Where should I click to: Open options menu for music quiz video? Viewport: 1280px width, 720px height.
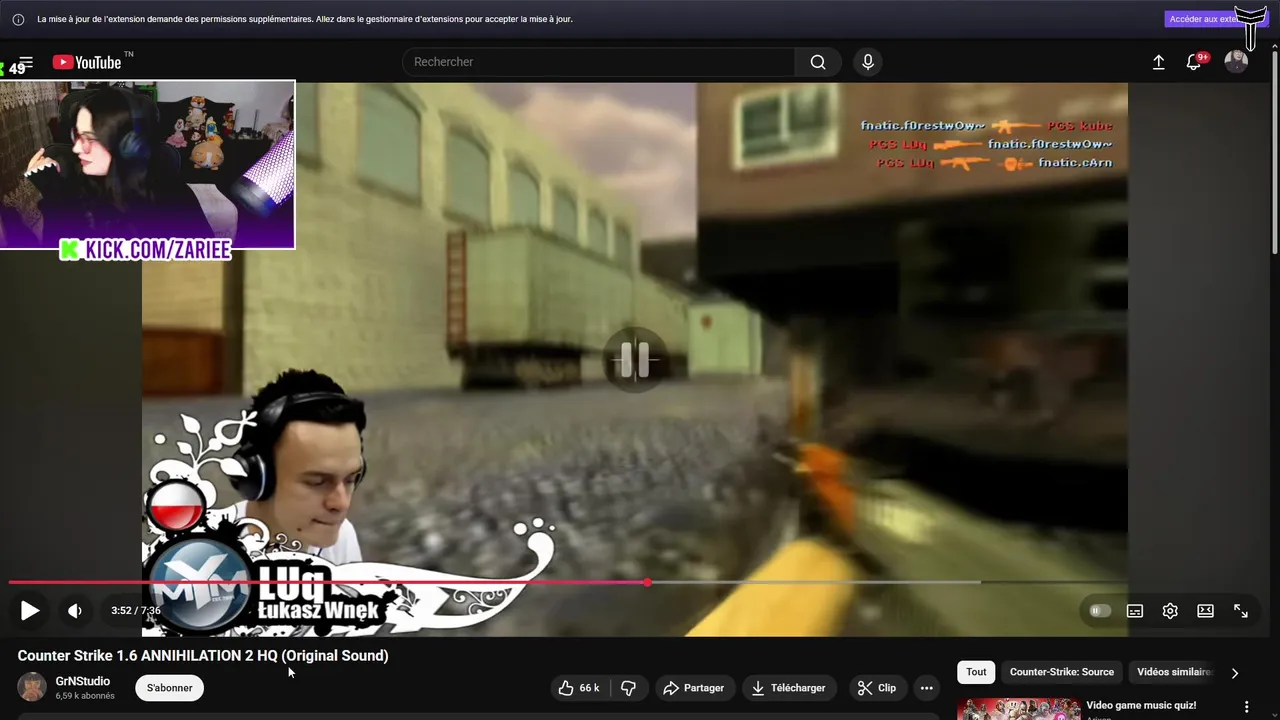(x=1247, y=706)
